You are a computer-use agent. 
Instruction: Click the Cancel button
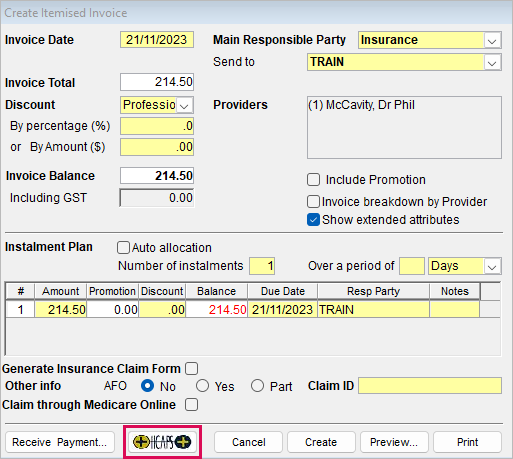pyautogui.click(x=248, y=442)
